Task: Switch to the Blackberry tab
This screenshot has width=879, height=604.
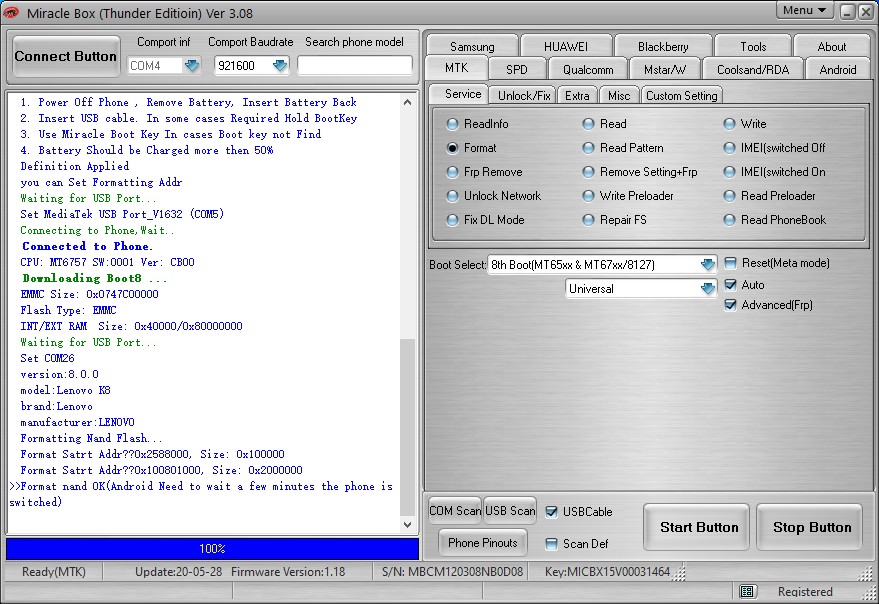Action: pos(663,46)
